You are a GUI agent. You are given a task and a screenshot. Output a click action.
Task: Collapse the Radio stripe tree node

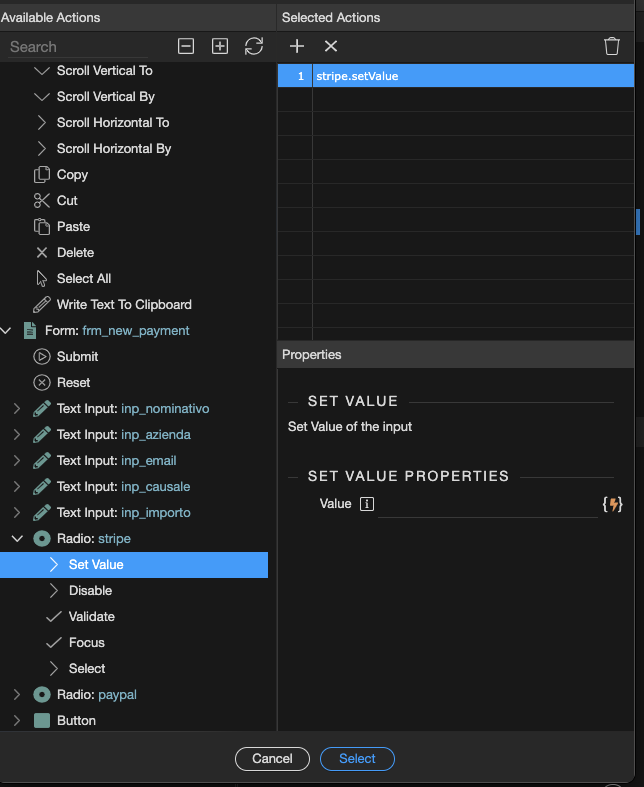[17, 538]
